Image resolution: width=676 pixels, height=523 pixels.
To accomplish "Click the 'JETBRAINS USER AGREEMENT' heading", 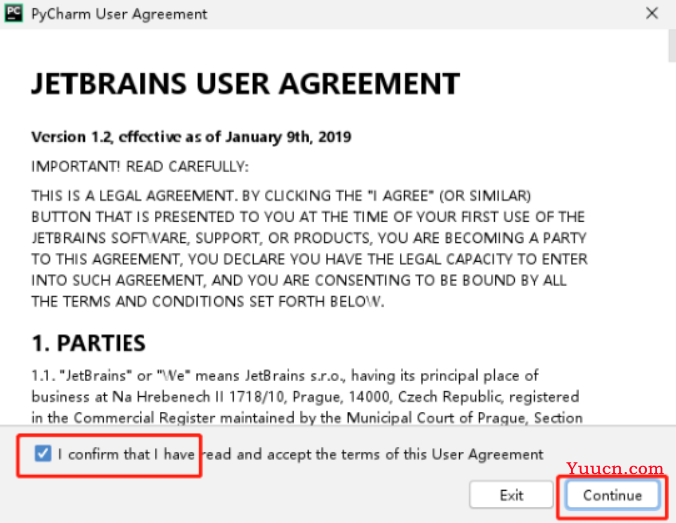I will pos(246,84).
